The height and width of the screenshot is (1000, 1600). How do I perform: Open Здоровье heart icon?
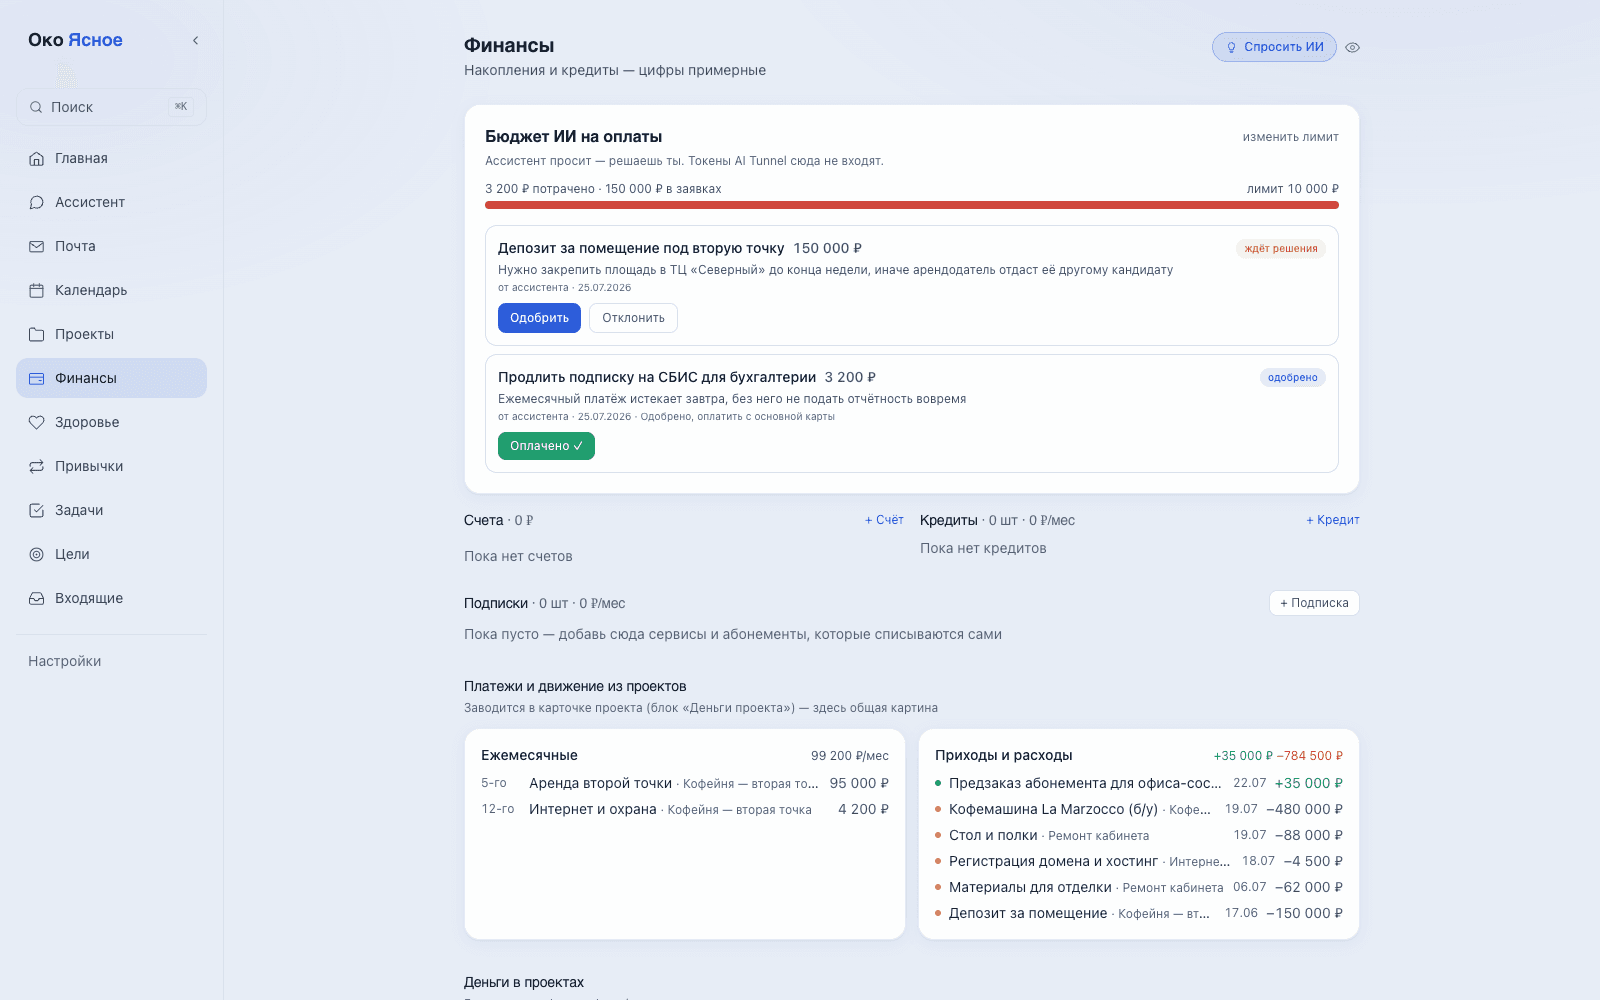37,422
